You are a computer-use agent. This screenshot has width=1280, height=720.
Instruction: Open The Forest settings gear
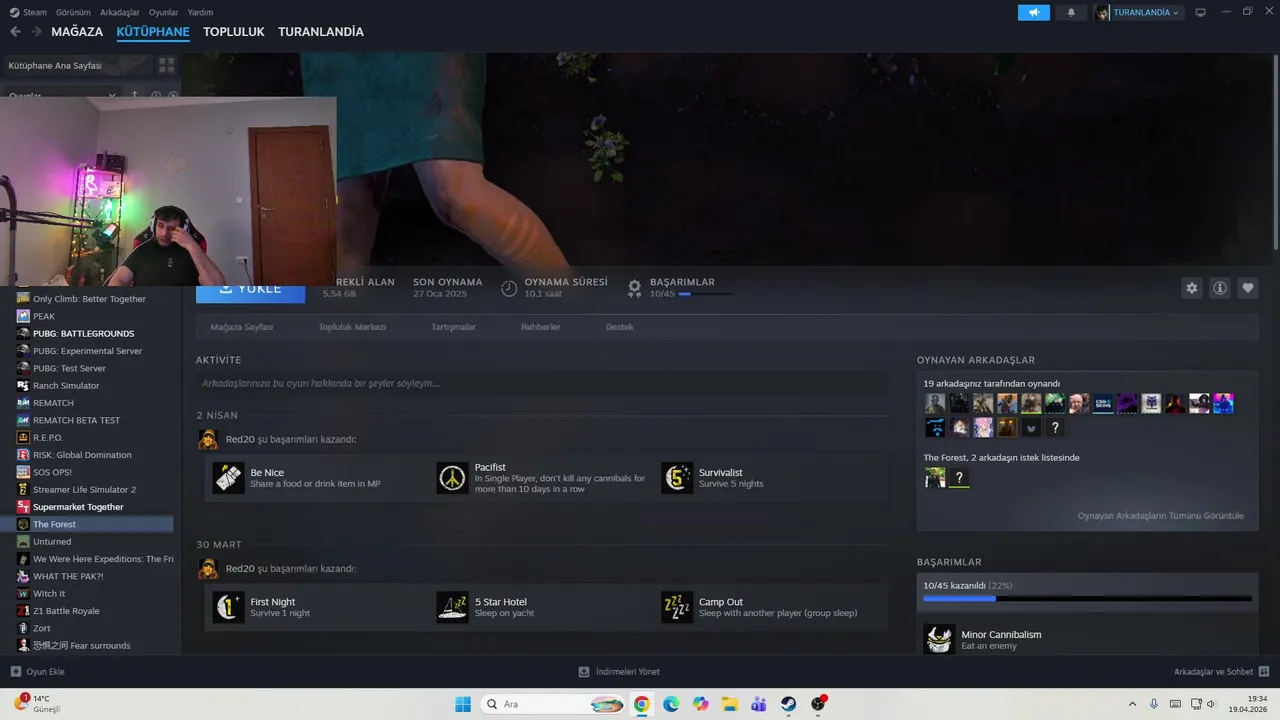(x=1191, y=288)
